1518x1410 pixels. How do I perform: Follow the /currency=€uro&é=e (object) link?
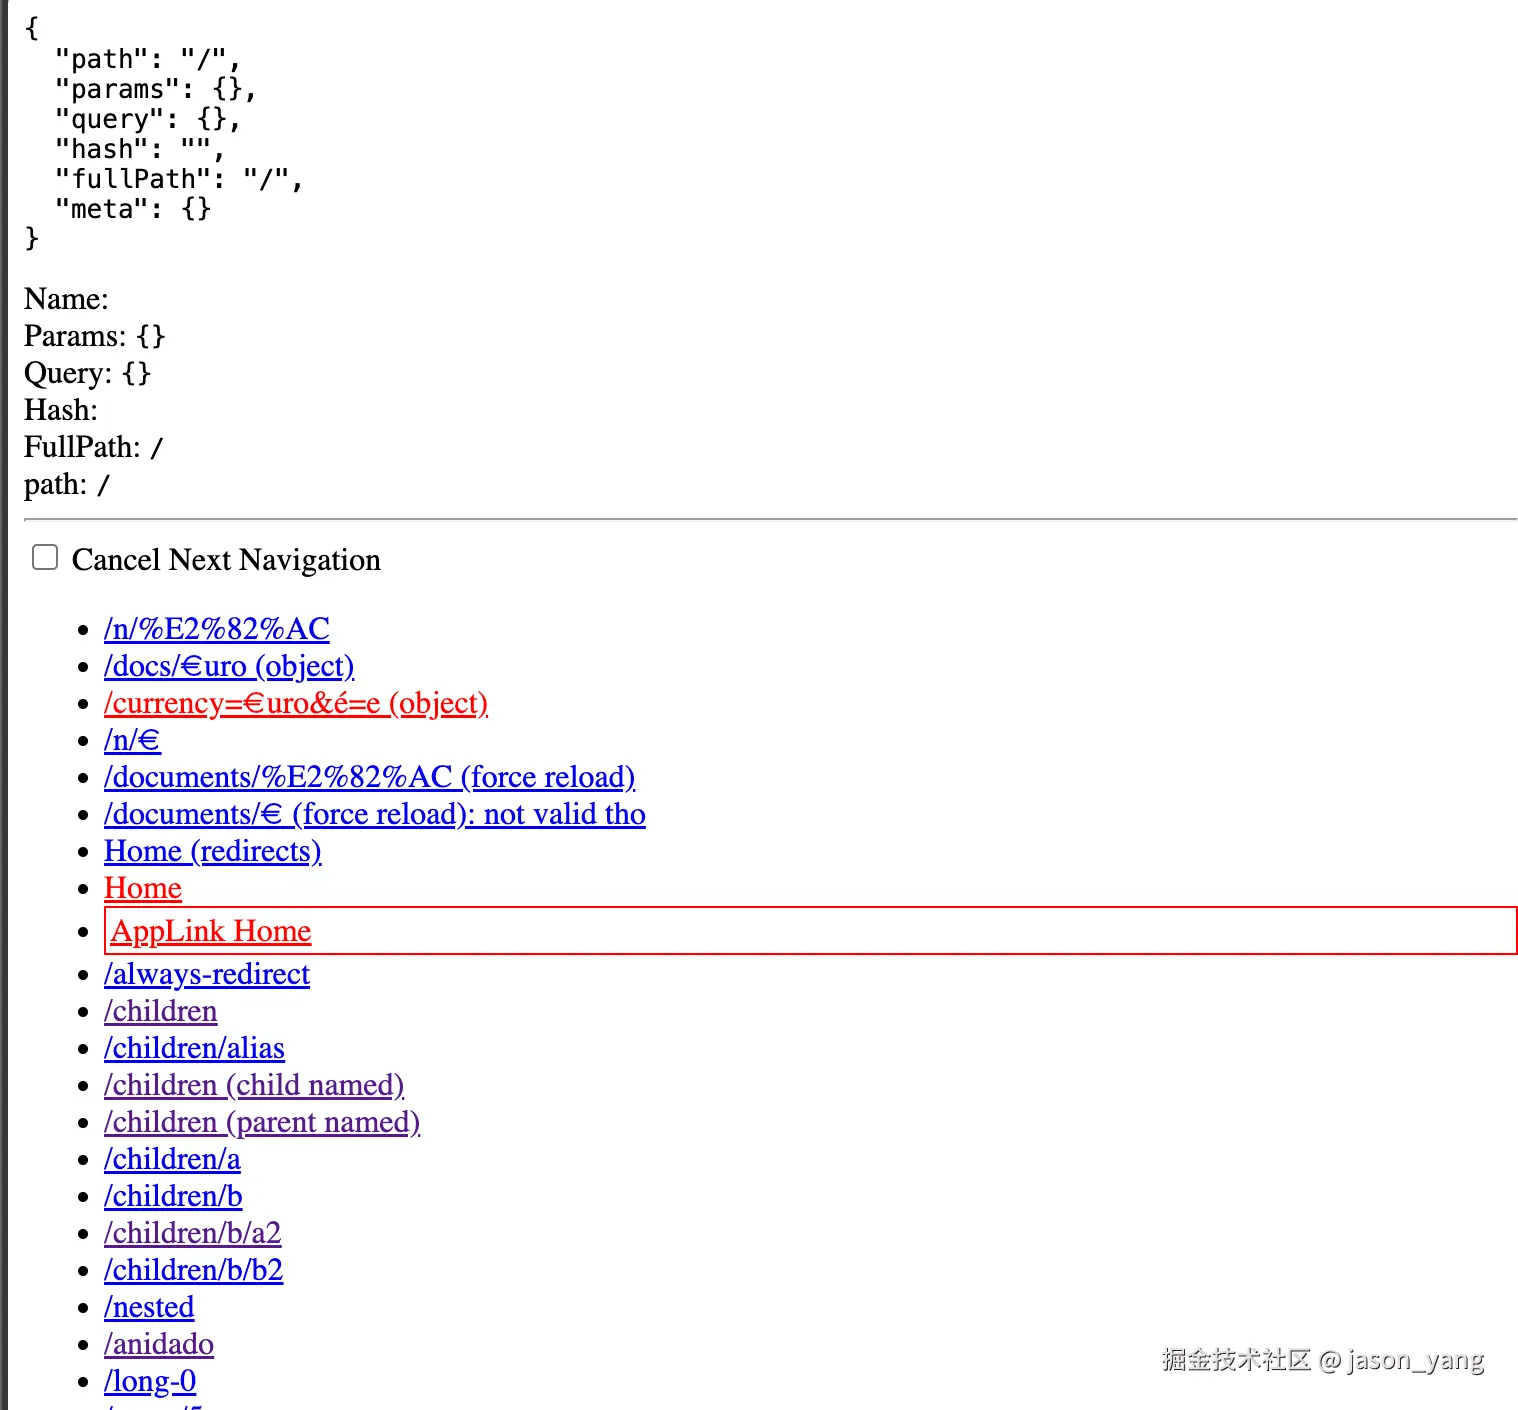295,703
